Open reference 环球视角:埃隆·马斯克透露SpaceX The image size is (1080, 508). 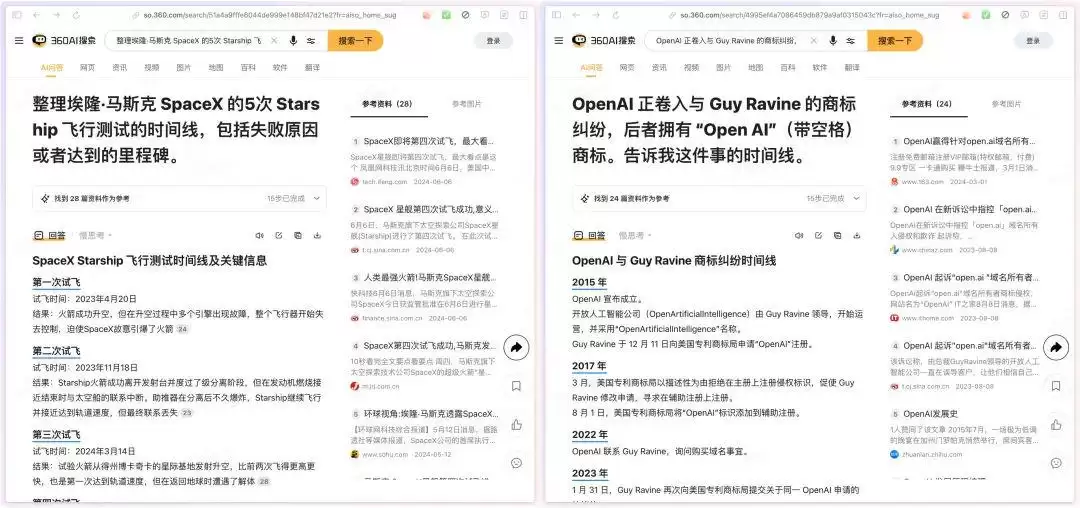click(x=430, y=414)
